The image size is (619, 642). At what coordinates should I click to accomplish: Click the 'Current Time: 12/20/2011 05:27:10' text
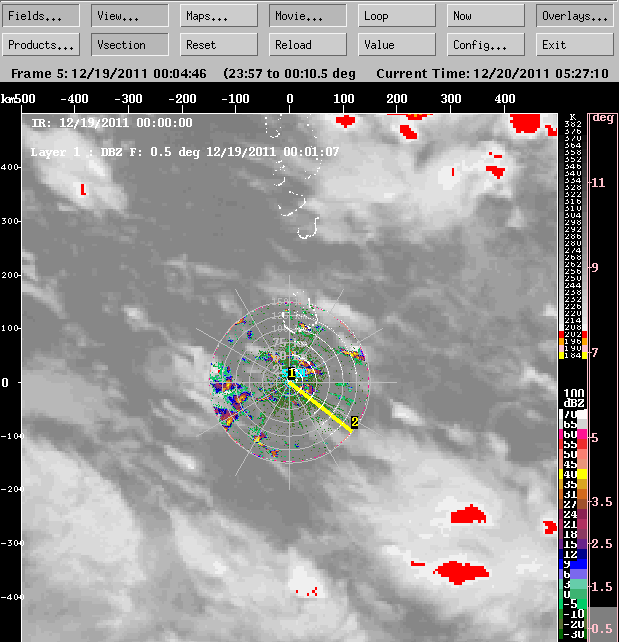point(492,74)
